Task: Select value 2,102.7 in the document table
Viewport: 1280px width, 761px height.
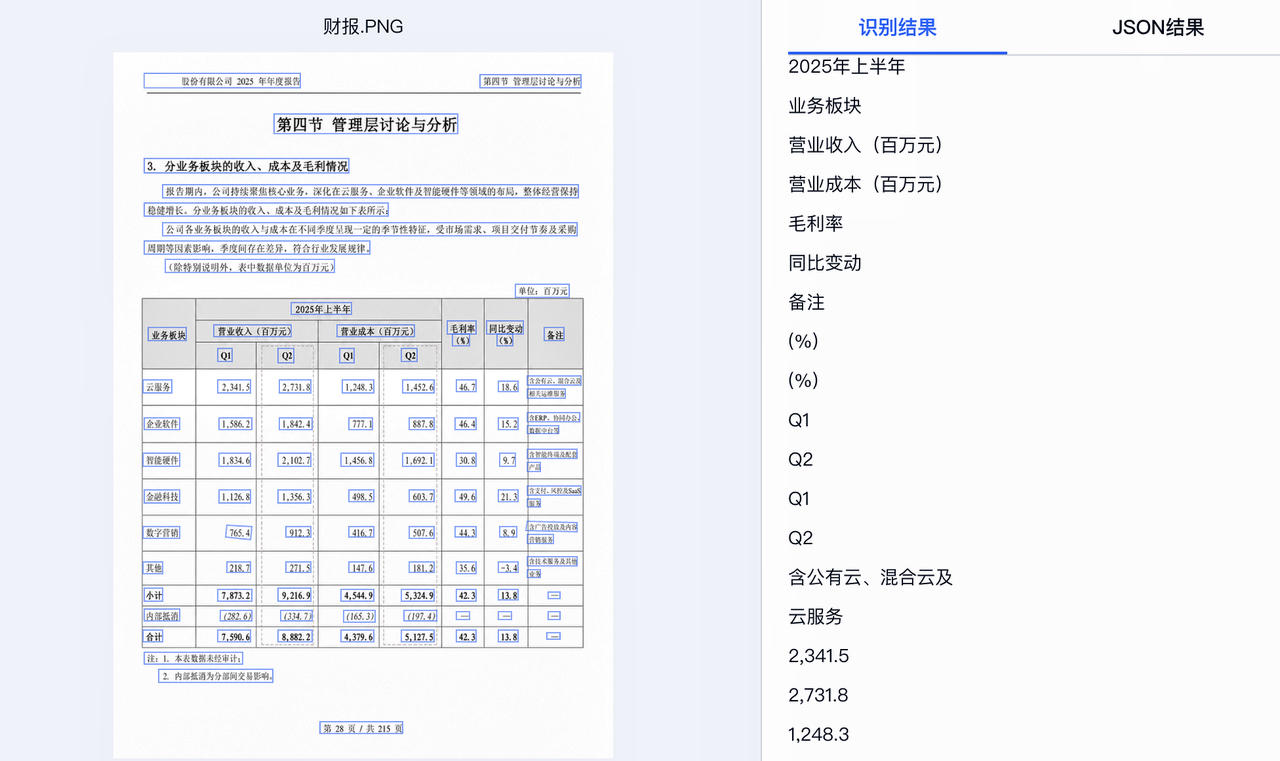Action: (296, 460)
